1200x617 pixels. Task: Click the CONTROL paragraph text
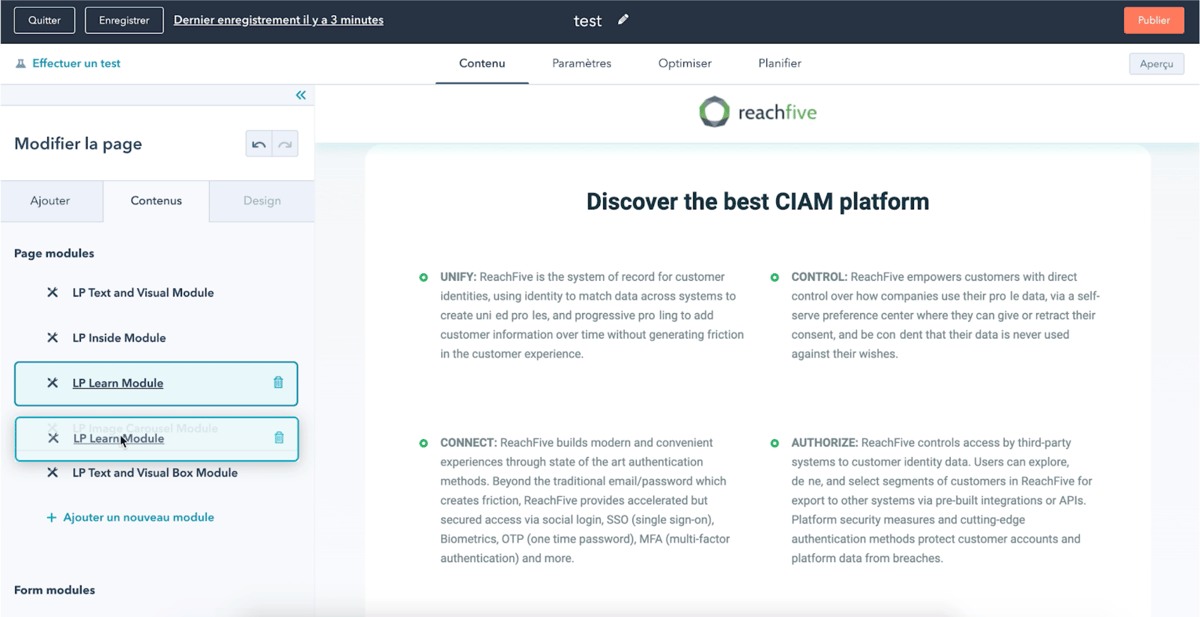click(945, 315)
